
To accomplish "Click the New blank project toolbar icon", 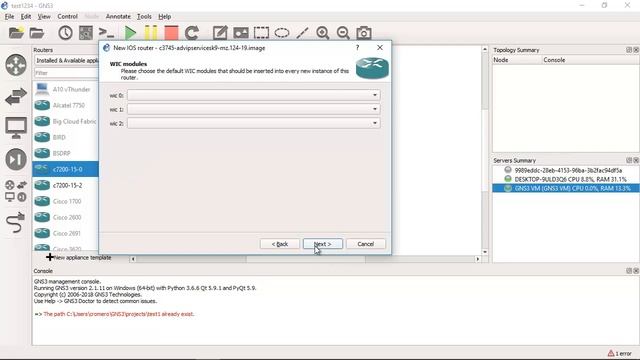I will click(x=16, y=33).
